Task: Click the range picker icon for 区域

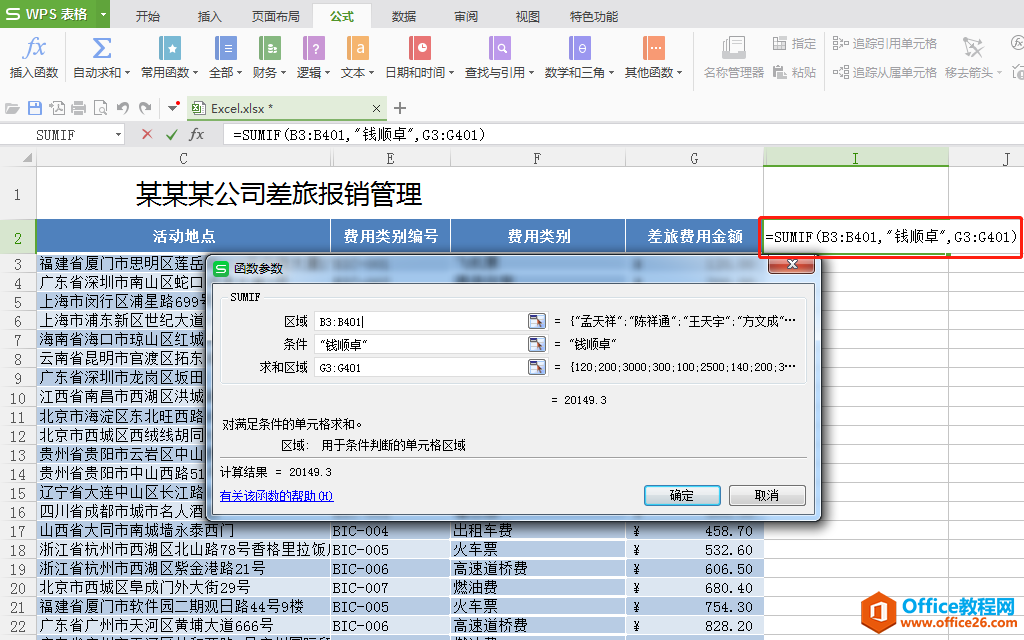Action: (537, 321)
